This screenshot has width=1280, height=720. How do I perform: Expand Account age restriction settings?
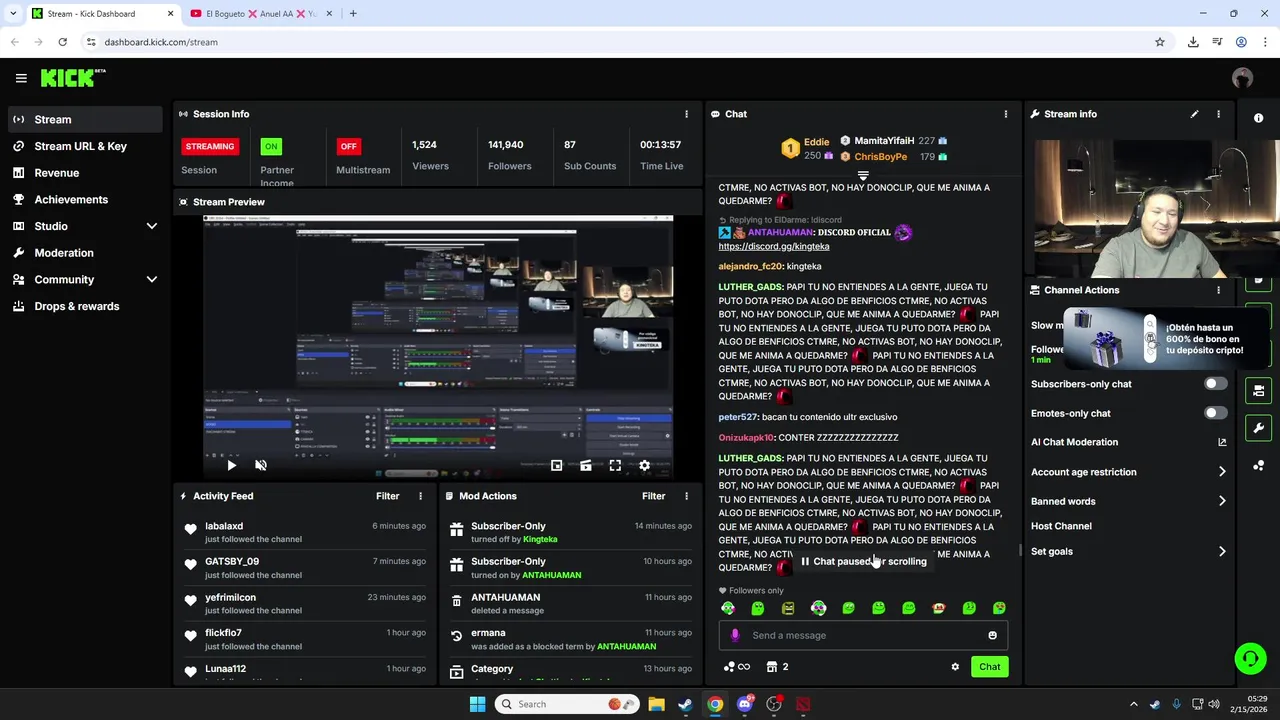1222,472
